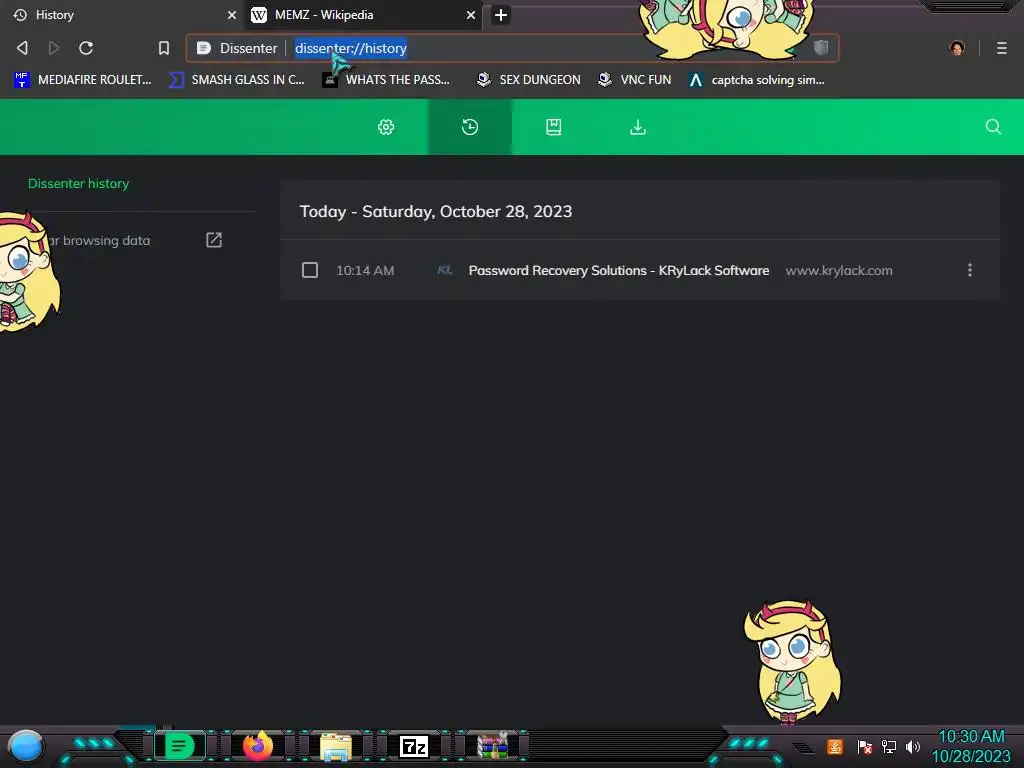The width and height of the screenshot is (1024, 768).
Task: Open a new tab with the plus button
Action: click(500, 15)
